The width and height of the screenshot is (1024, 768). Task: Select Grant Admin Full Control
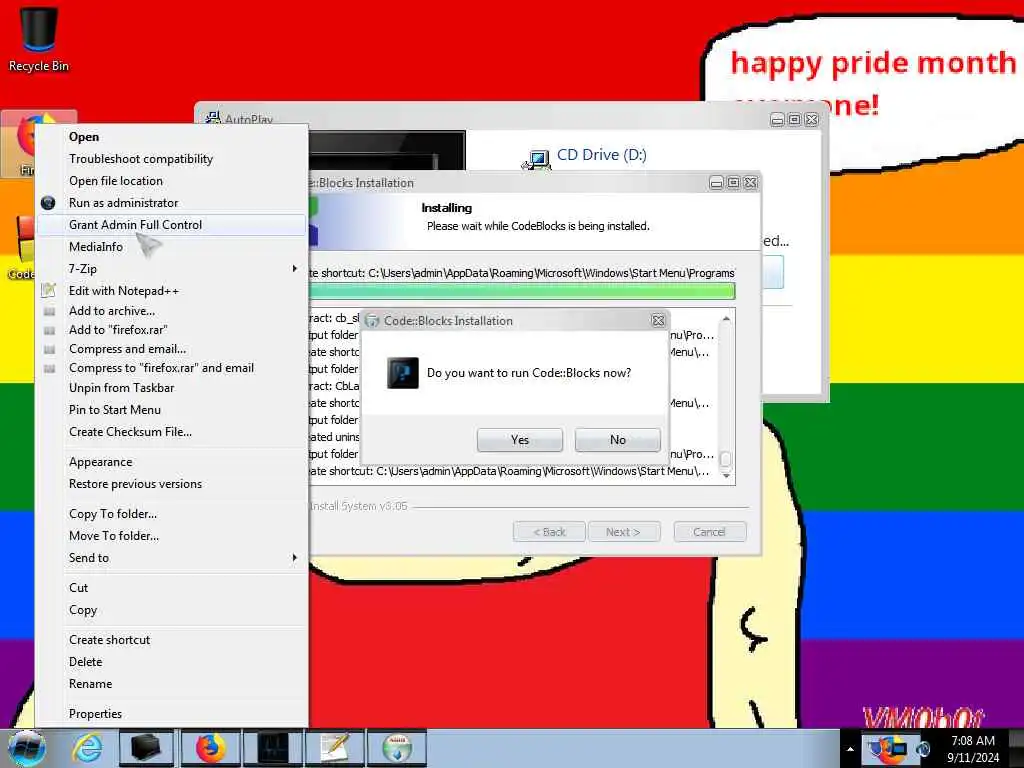(171, 225)
